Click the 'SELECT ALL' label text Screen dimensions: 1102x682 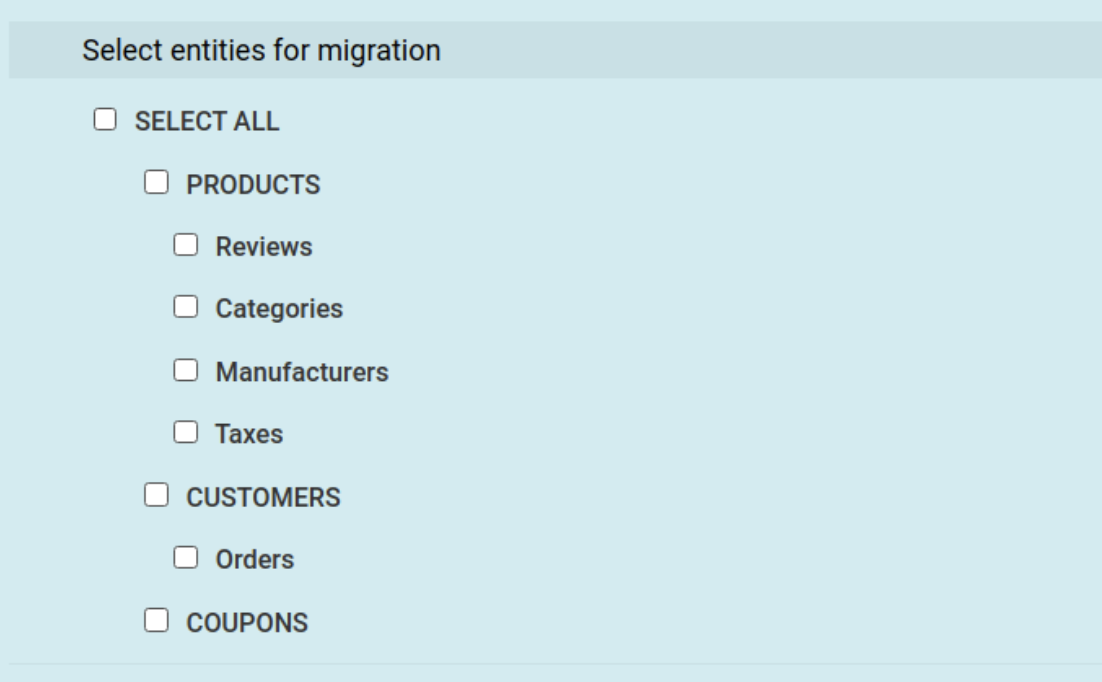click(207, 122)
